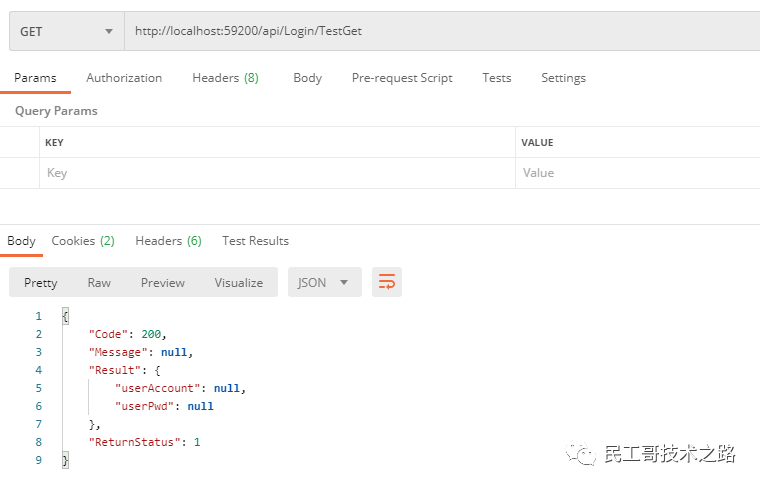This screenshot has height=487, width=760.
Task: Click the "ReturnStatus" key in response
Action: (135, 442)
